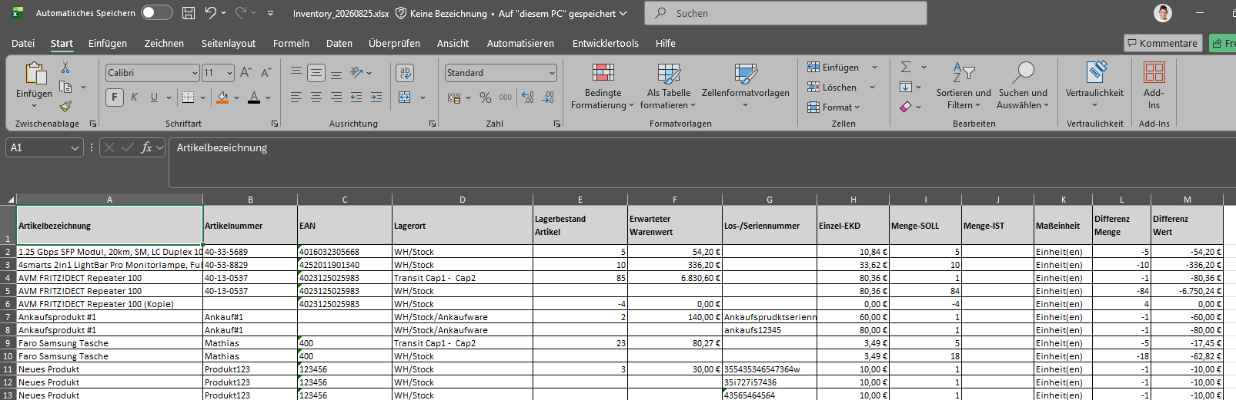Select the Lagerort header cell
Screen dimensions: 1236x400
(x=461, y=226)
